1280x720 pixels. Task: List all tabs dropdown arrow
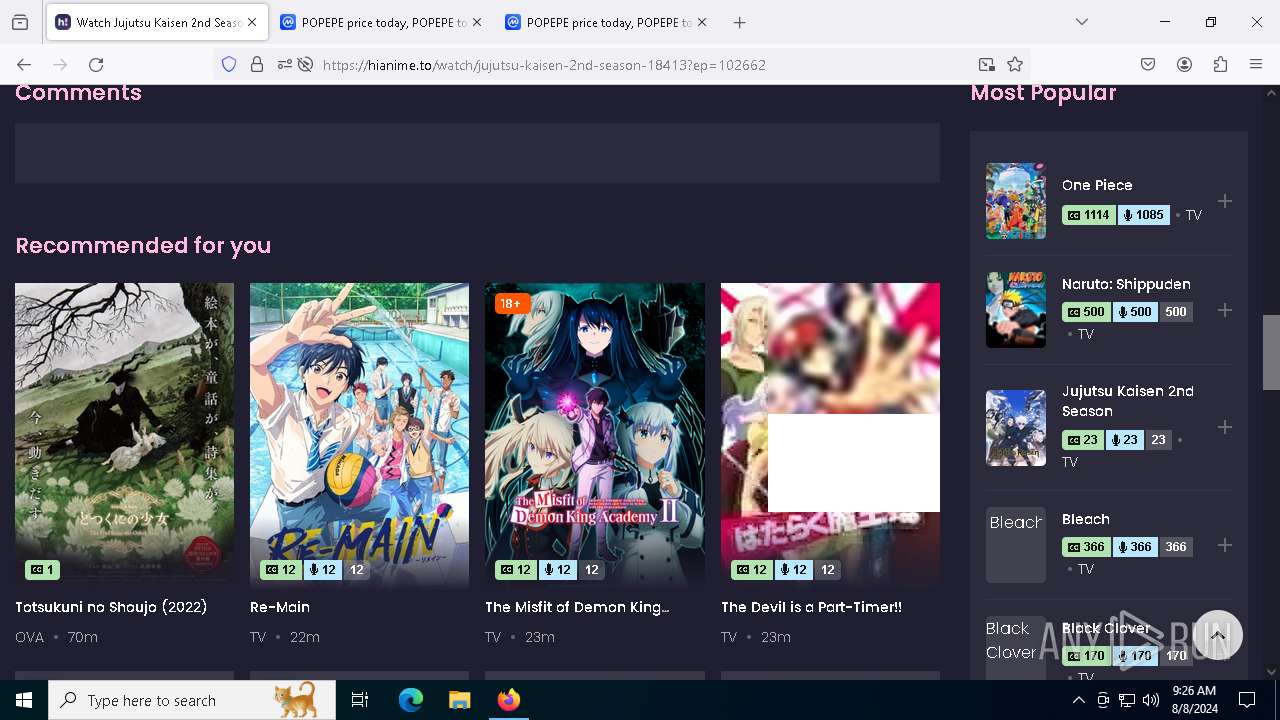(x=1081, y=22)
